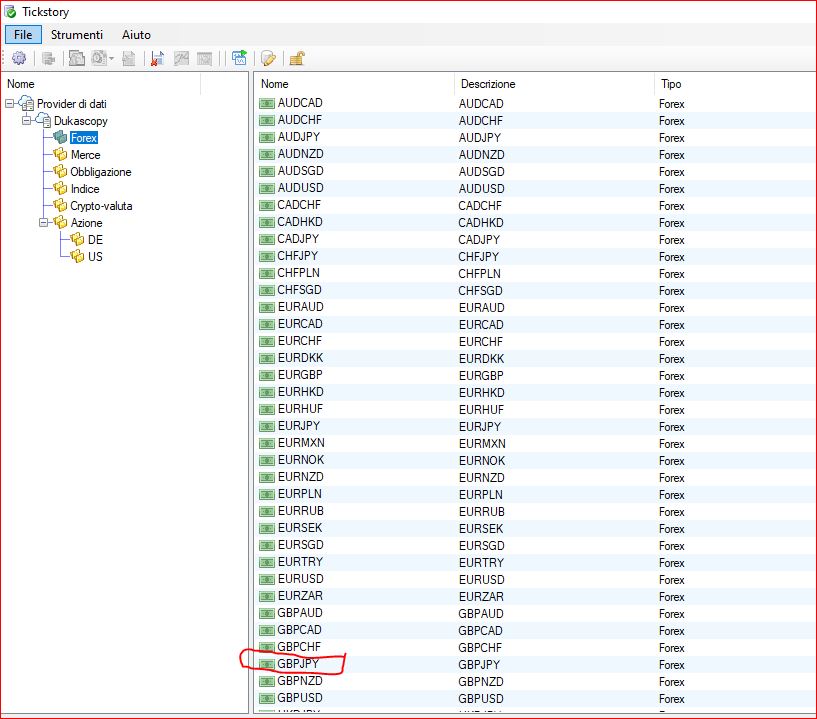Click the grayed single page toolbar icon

click(129, 58)
